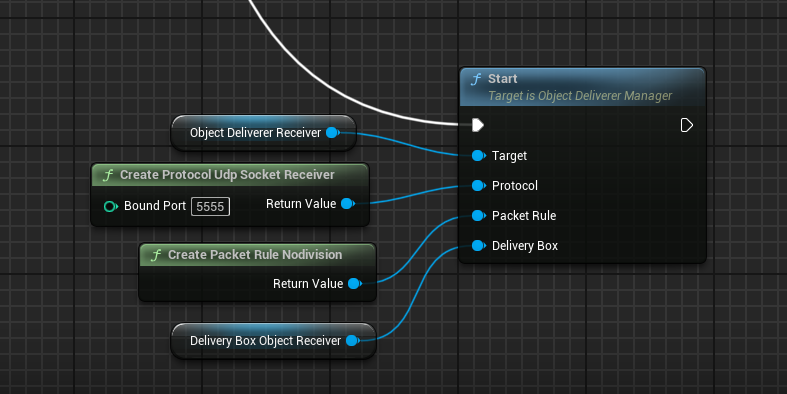787x394 pixels.
Task: Click 'Target is Object Deliverer Manager' subtitle
Action: pyautogui.click(x=580, y=96)
